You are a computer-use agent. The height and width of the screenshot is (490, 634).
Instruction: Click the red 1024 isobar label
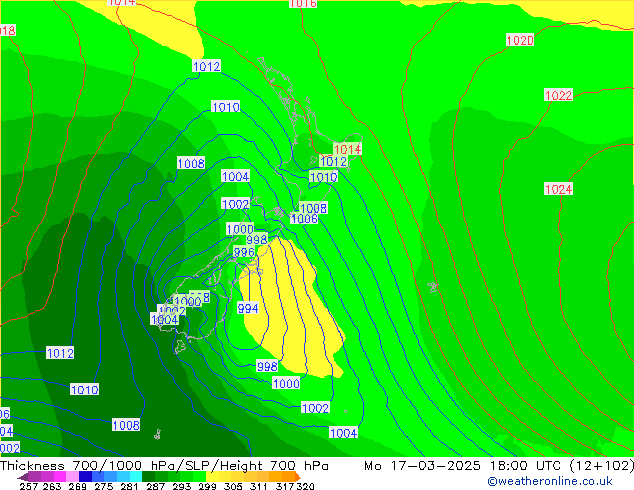(x=558, y=189)
